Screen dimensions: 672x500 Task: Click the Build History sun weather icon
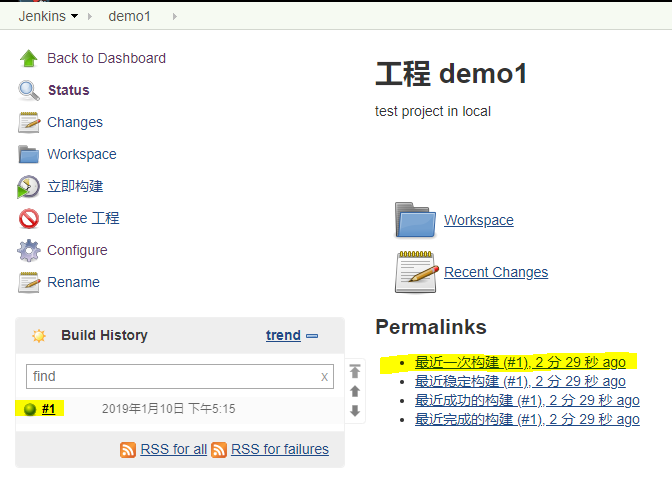[x=39, y=335]
